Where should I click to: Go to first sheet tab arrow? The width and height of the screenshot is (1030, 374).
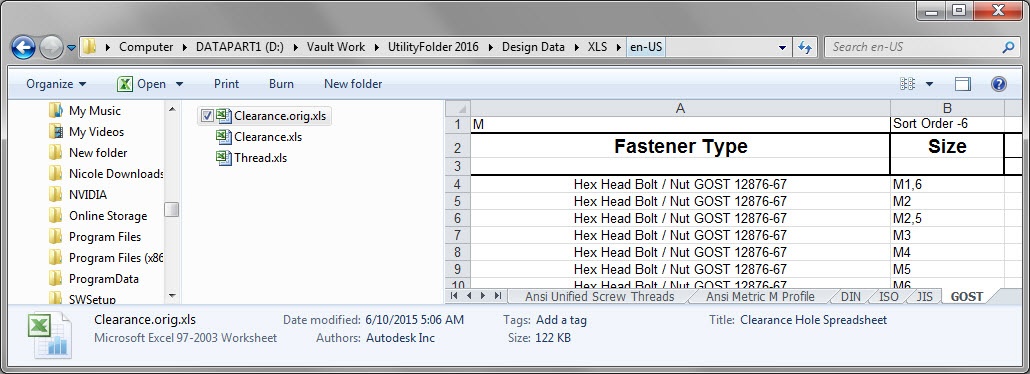tap(454, 296)
